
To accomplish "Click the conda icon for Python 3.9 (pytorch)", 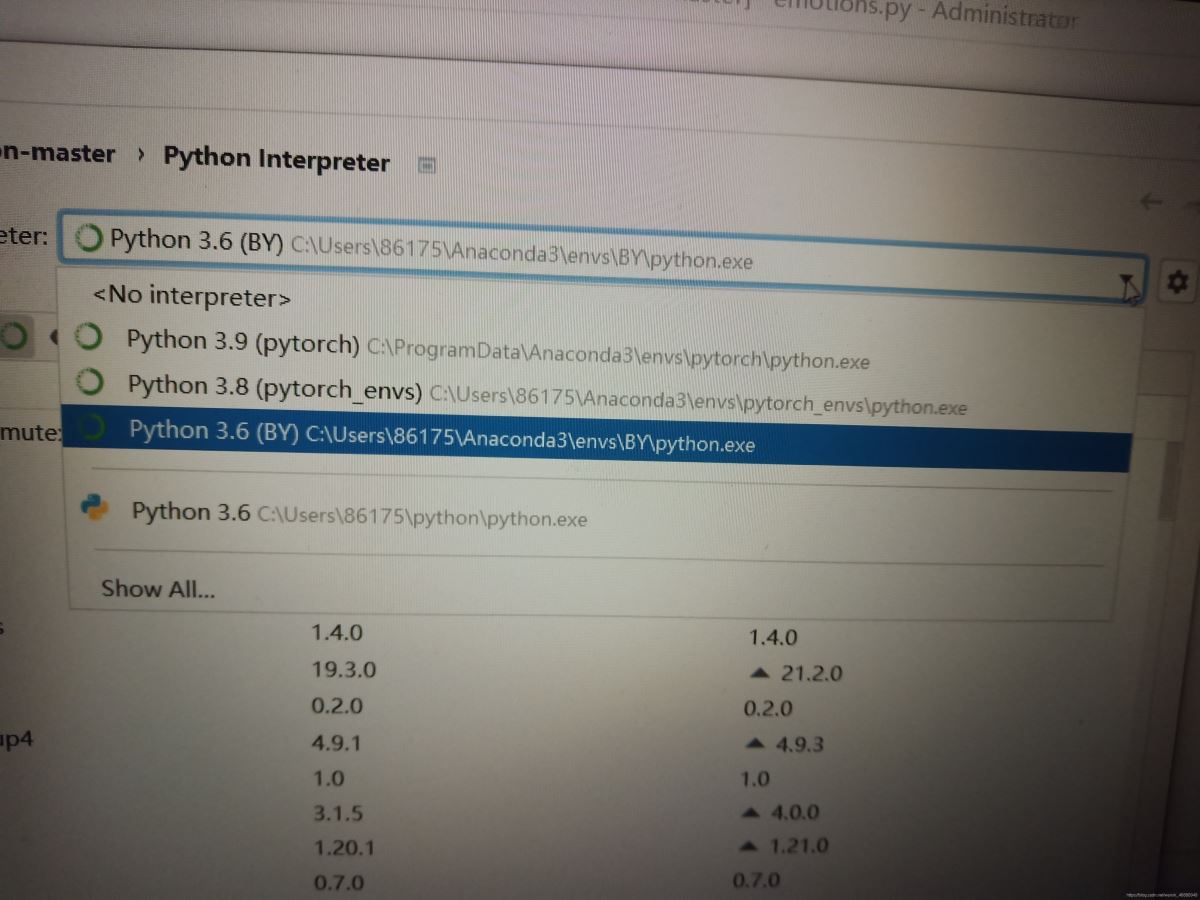I will [89, 338].
